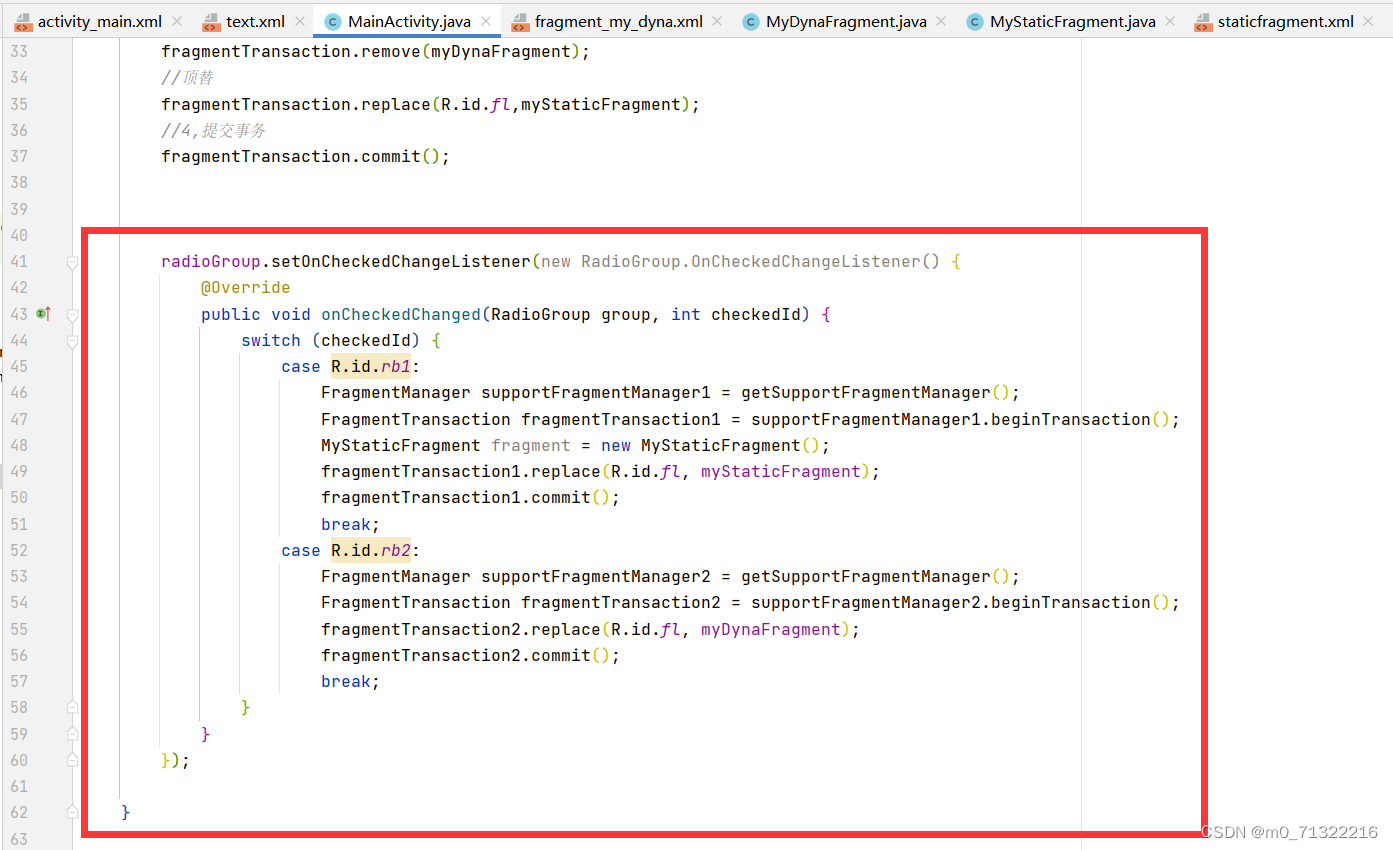The height and width of the screenshot is (850, 1393).
Task: Click the Java class icon on MyStaticFragment.java tab
Action: (x=974, y=20)
